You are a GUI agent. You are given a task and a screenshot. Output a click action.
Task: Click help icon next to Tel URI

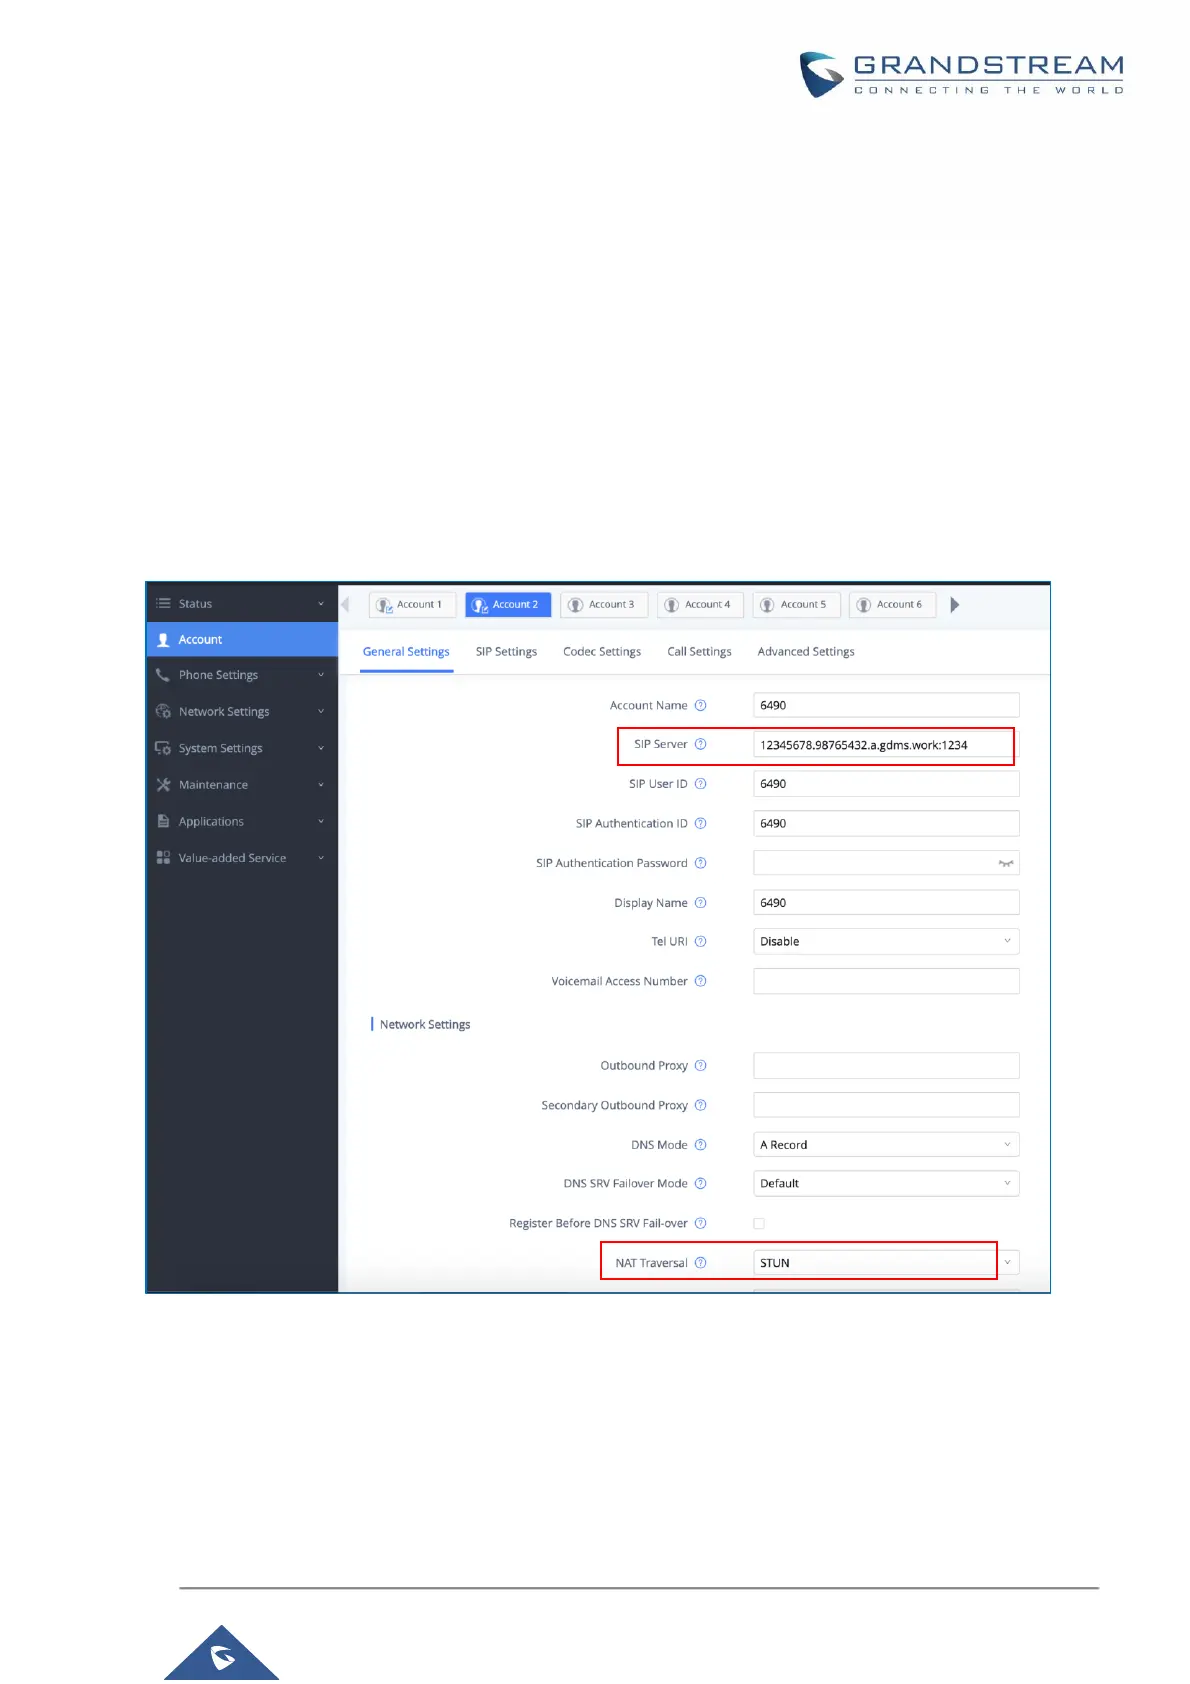[x=701, y=942]
